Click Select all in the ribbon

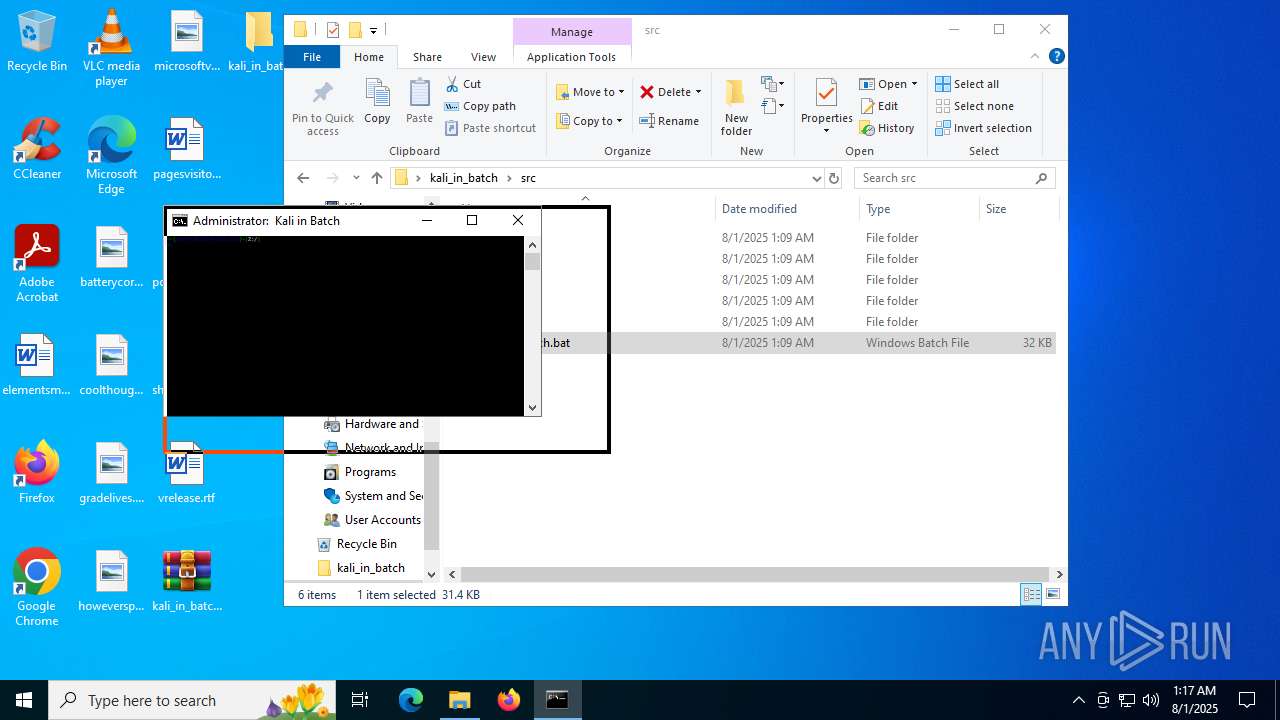click(x=967, y=84)
